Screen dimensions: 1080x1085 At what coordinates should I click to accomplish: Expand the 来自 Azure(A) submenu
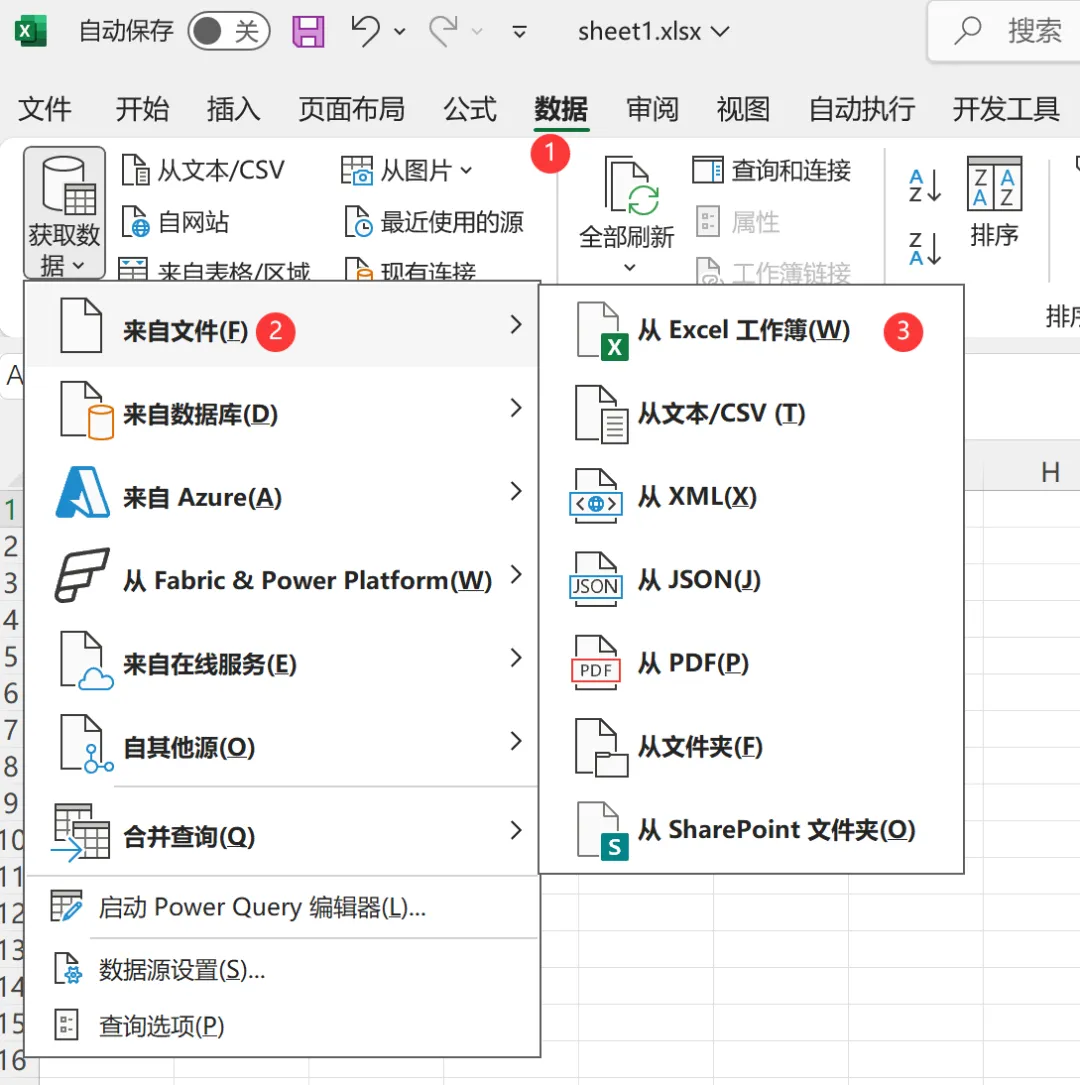(282, 492)
